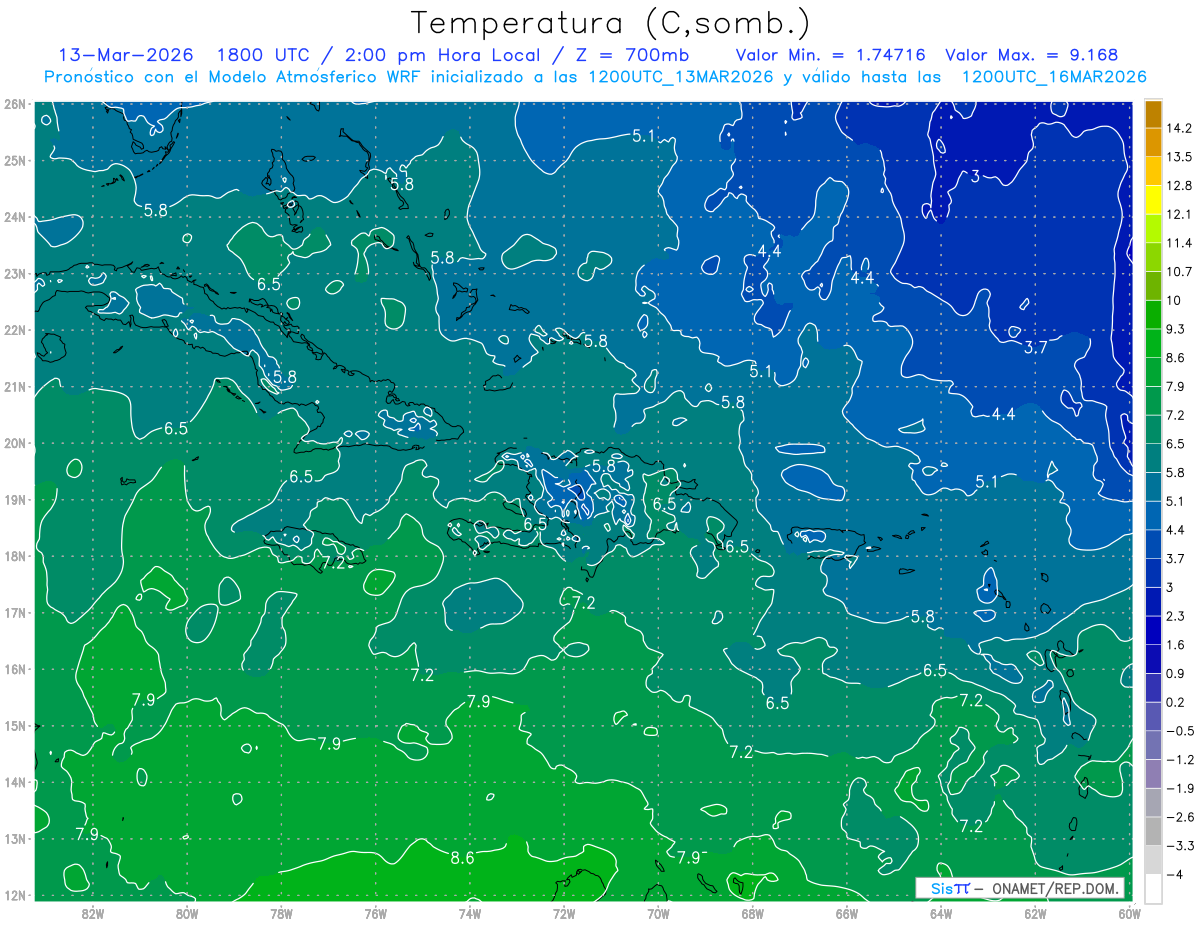Click the yellow swatch between 12.1 and 12.8

tap(1153, 200)
